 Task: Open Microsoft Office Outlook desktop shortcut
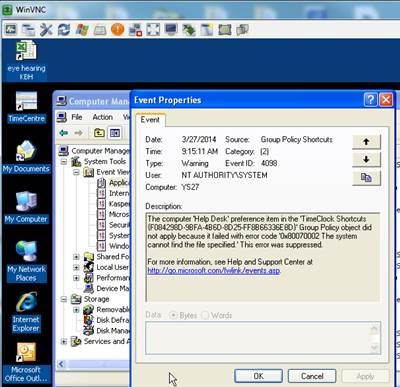tap(26, 363)
